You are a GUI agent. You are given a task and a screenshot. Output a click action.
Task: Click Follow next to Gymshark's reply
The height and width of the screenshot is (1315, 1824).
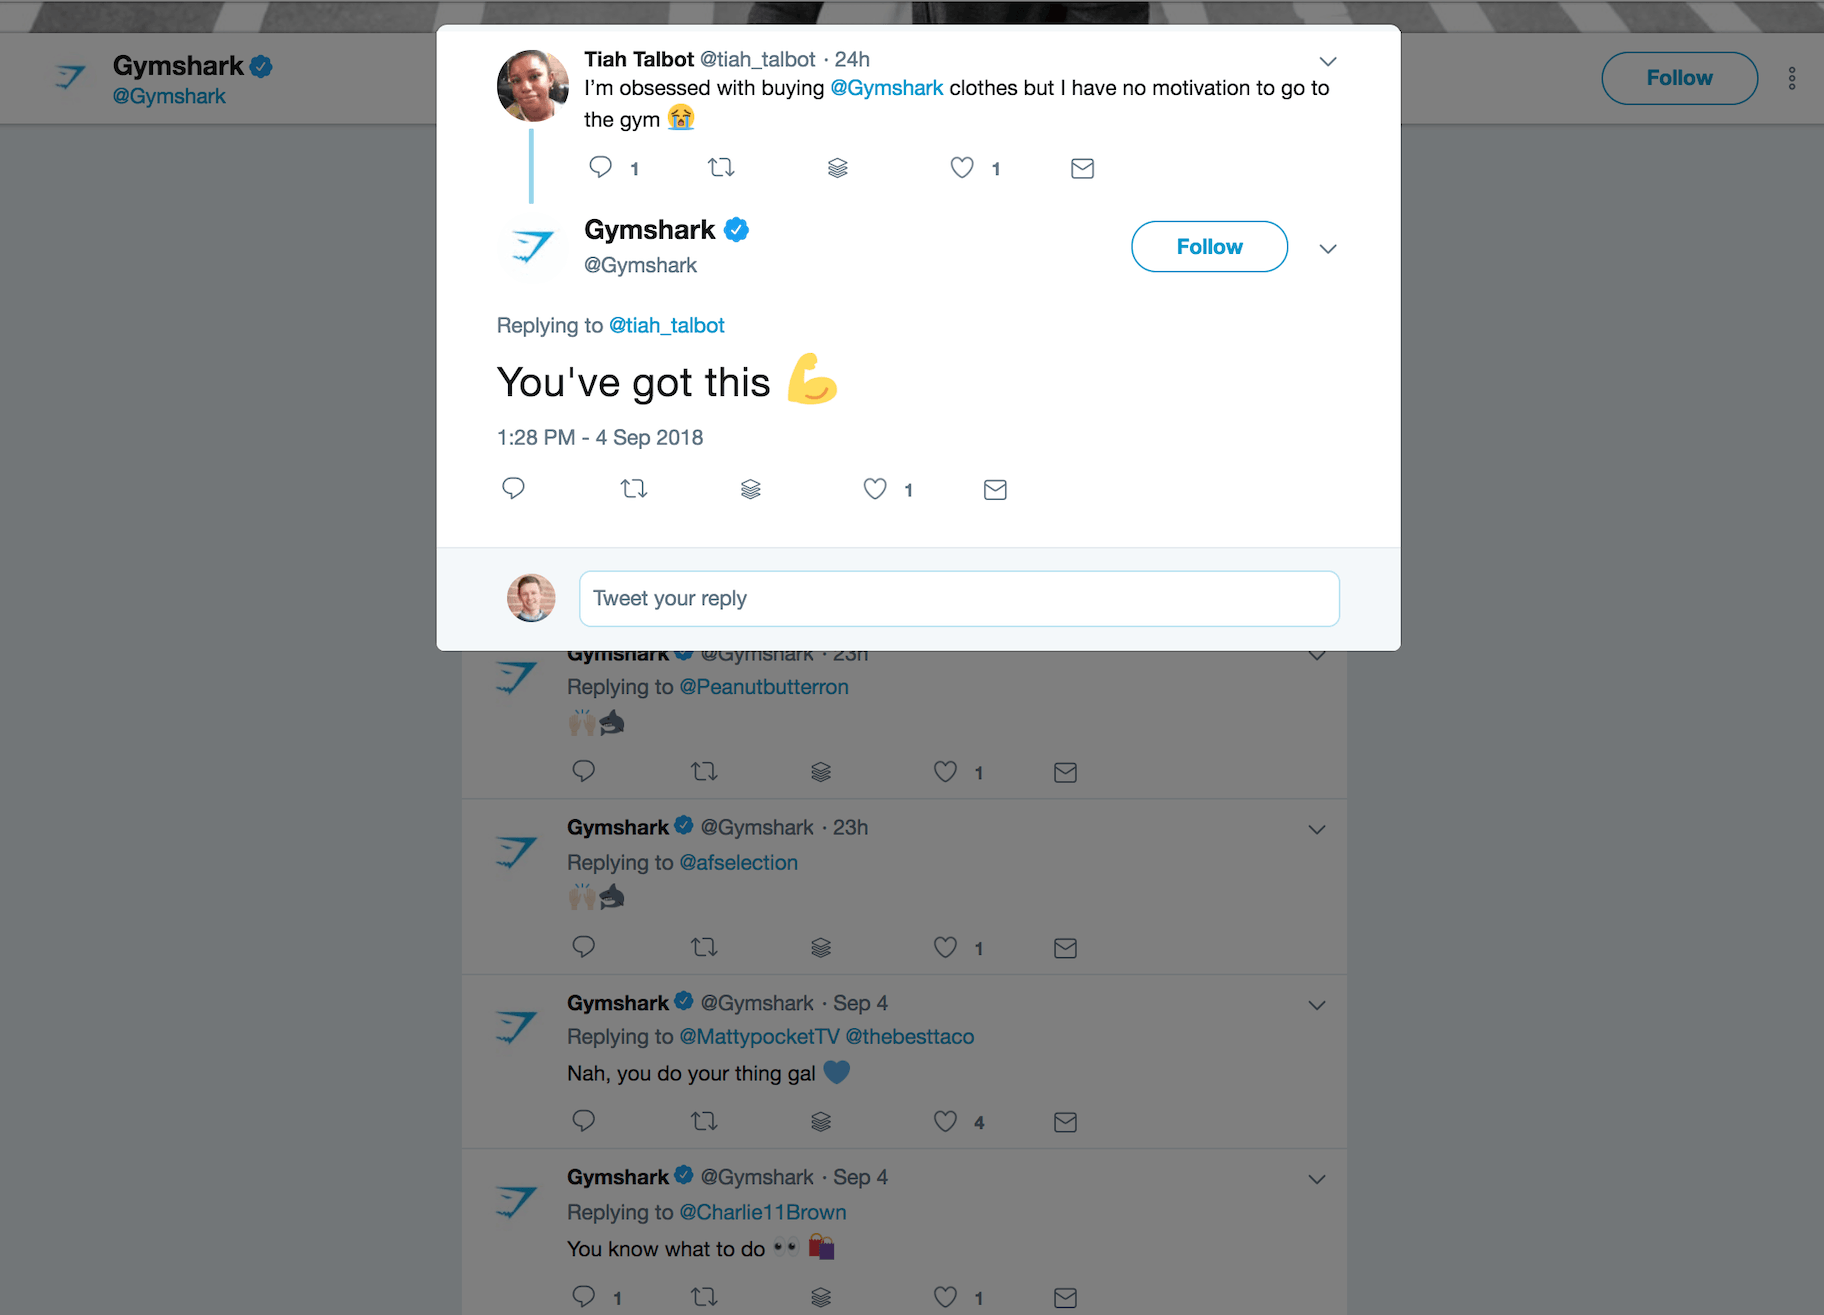pos(1209,246)
